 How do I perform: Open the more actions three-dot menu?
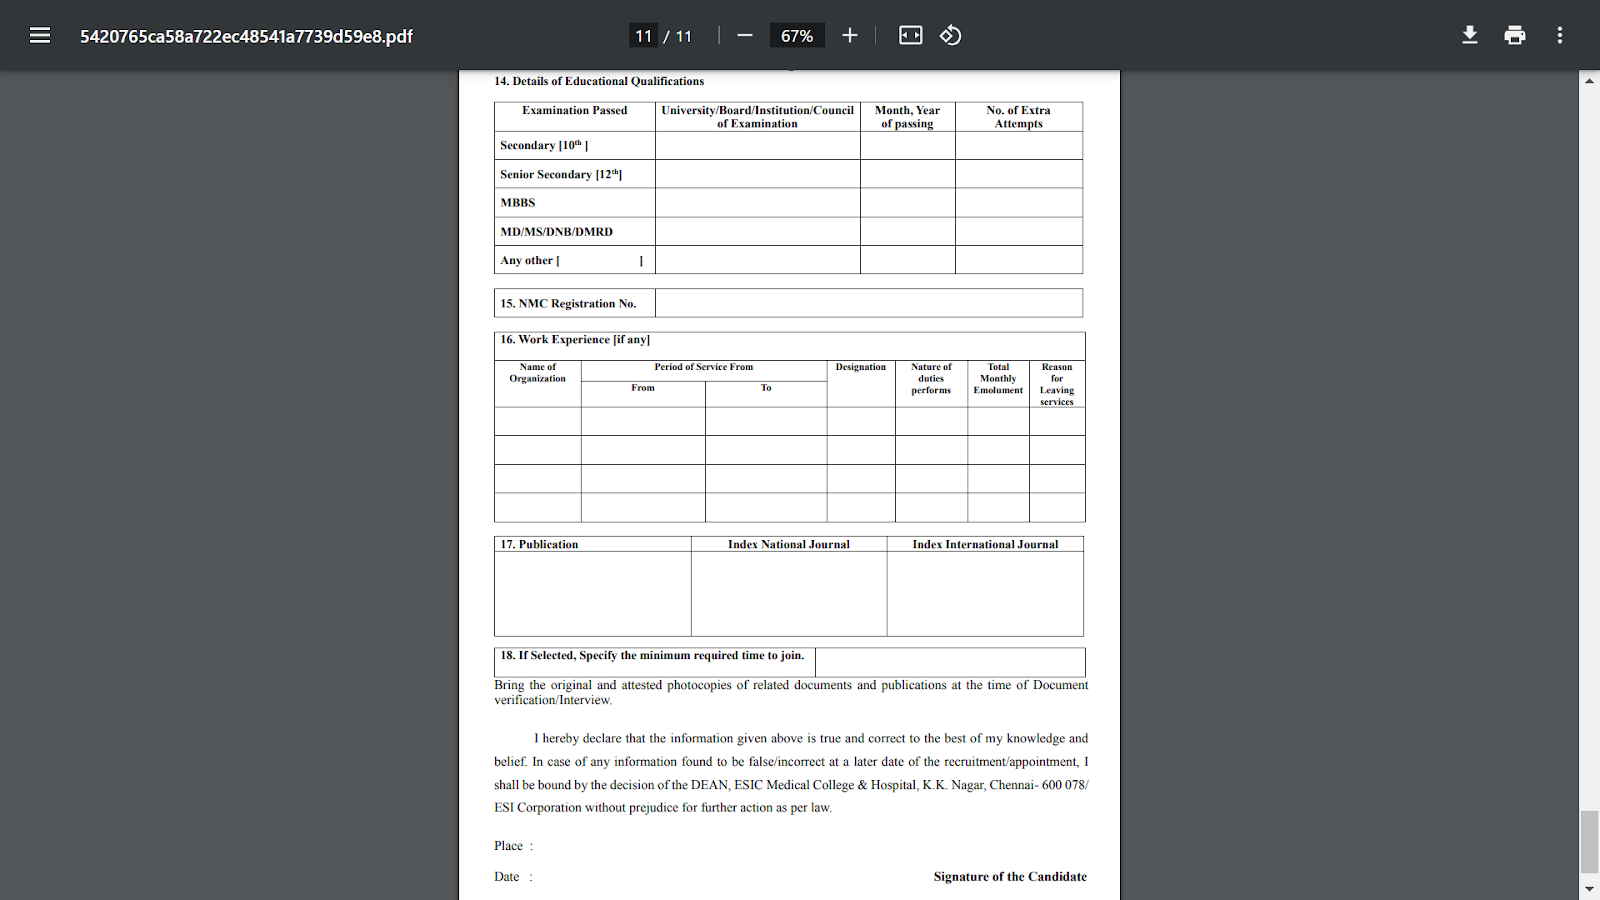pyautogui.click(x=1560, y=36)
